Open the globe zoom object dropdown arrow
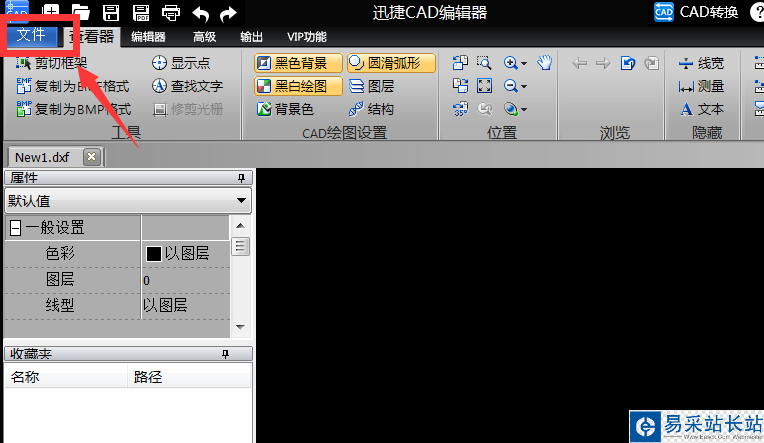This screenshot has height=443, width=764. coord(524,110)
